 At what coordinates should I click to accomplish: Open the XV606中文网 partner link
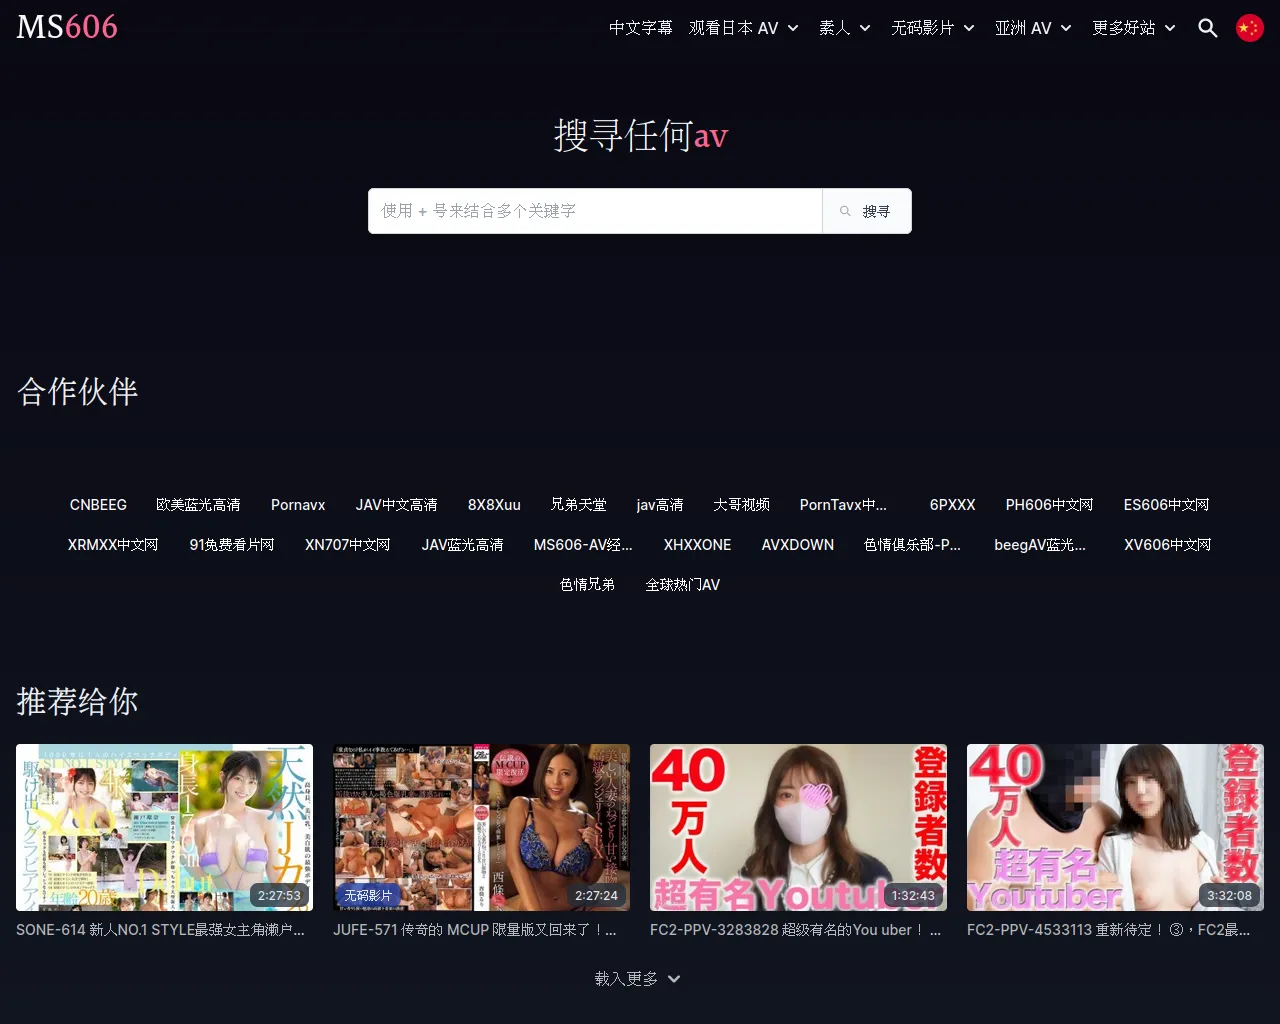pyautogui.click(x=1167, y=545)
